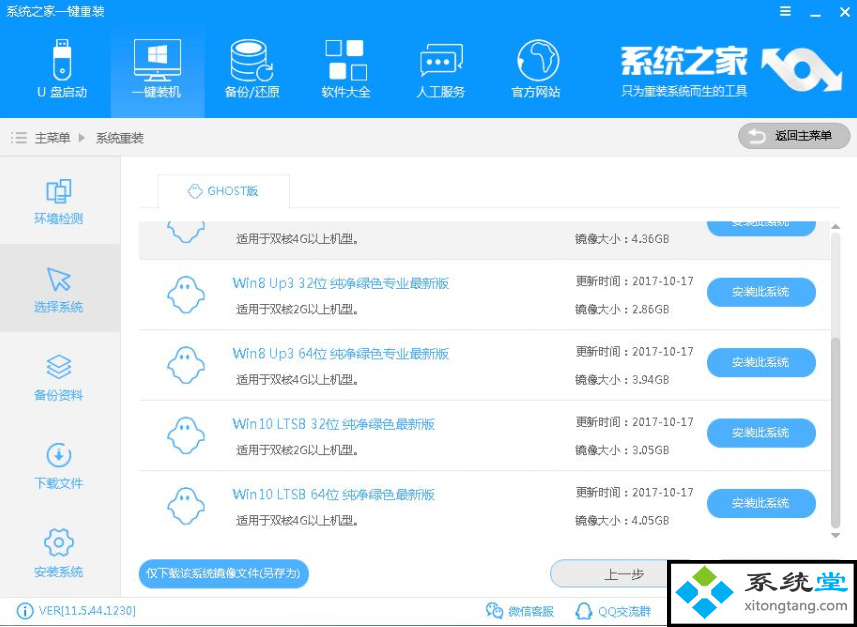Click the 镜像大小：4.05GB text
This screenshot has width=857, height=627.
pos(622,520)
